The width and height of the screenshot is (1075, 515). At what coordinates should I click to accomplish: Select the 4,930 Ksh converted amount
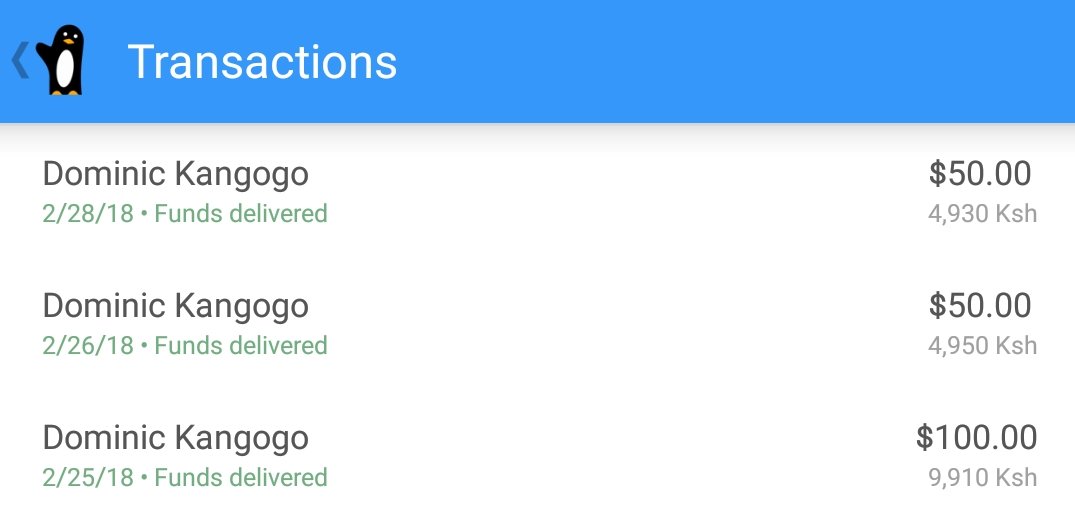pyautogui.click(x=982, y=214)
